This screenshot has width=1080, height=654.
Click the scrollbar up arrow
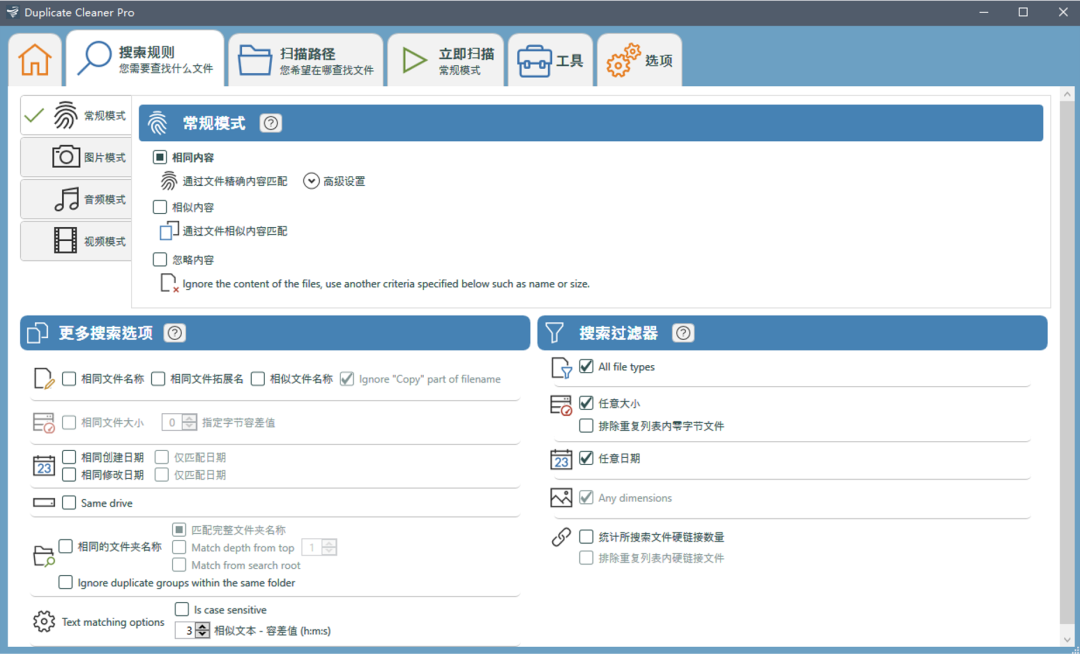click(1067, 93)
